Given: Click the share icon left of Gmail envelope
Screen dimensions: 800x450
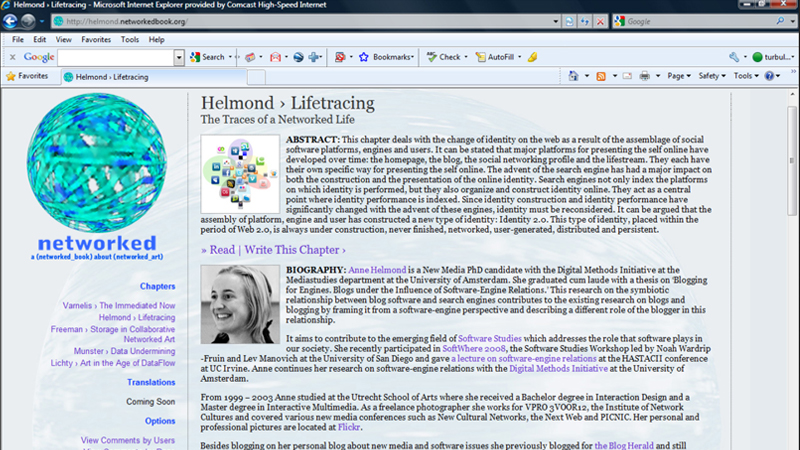Looking at the screenshot, I should (x=250, y=57).
